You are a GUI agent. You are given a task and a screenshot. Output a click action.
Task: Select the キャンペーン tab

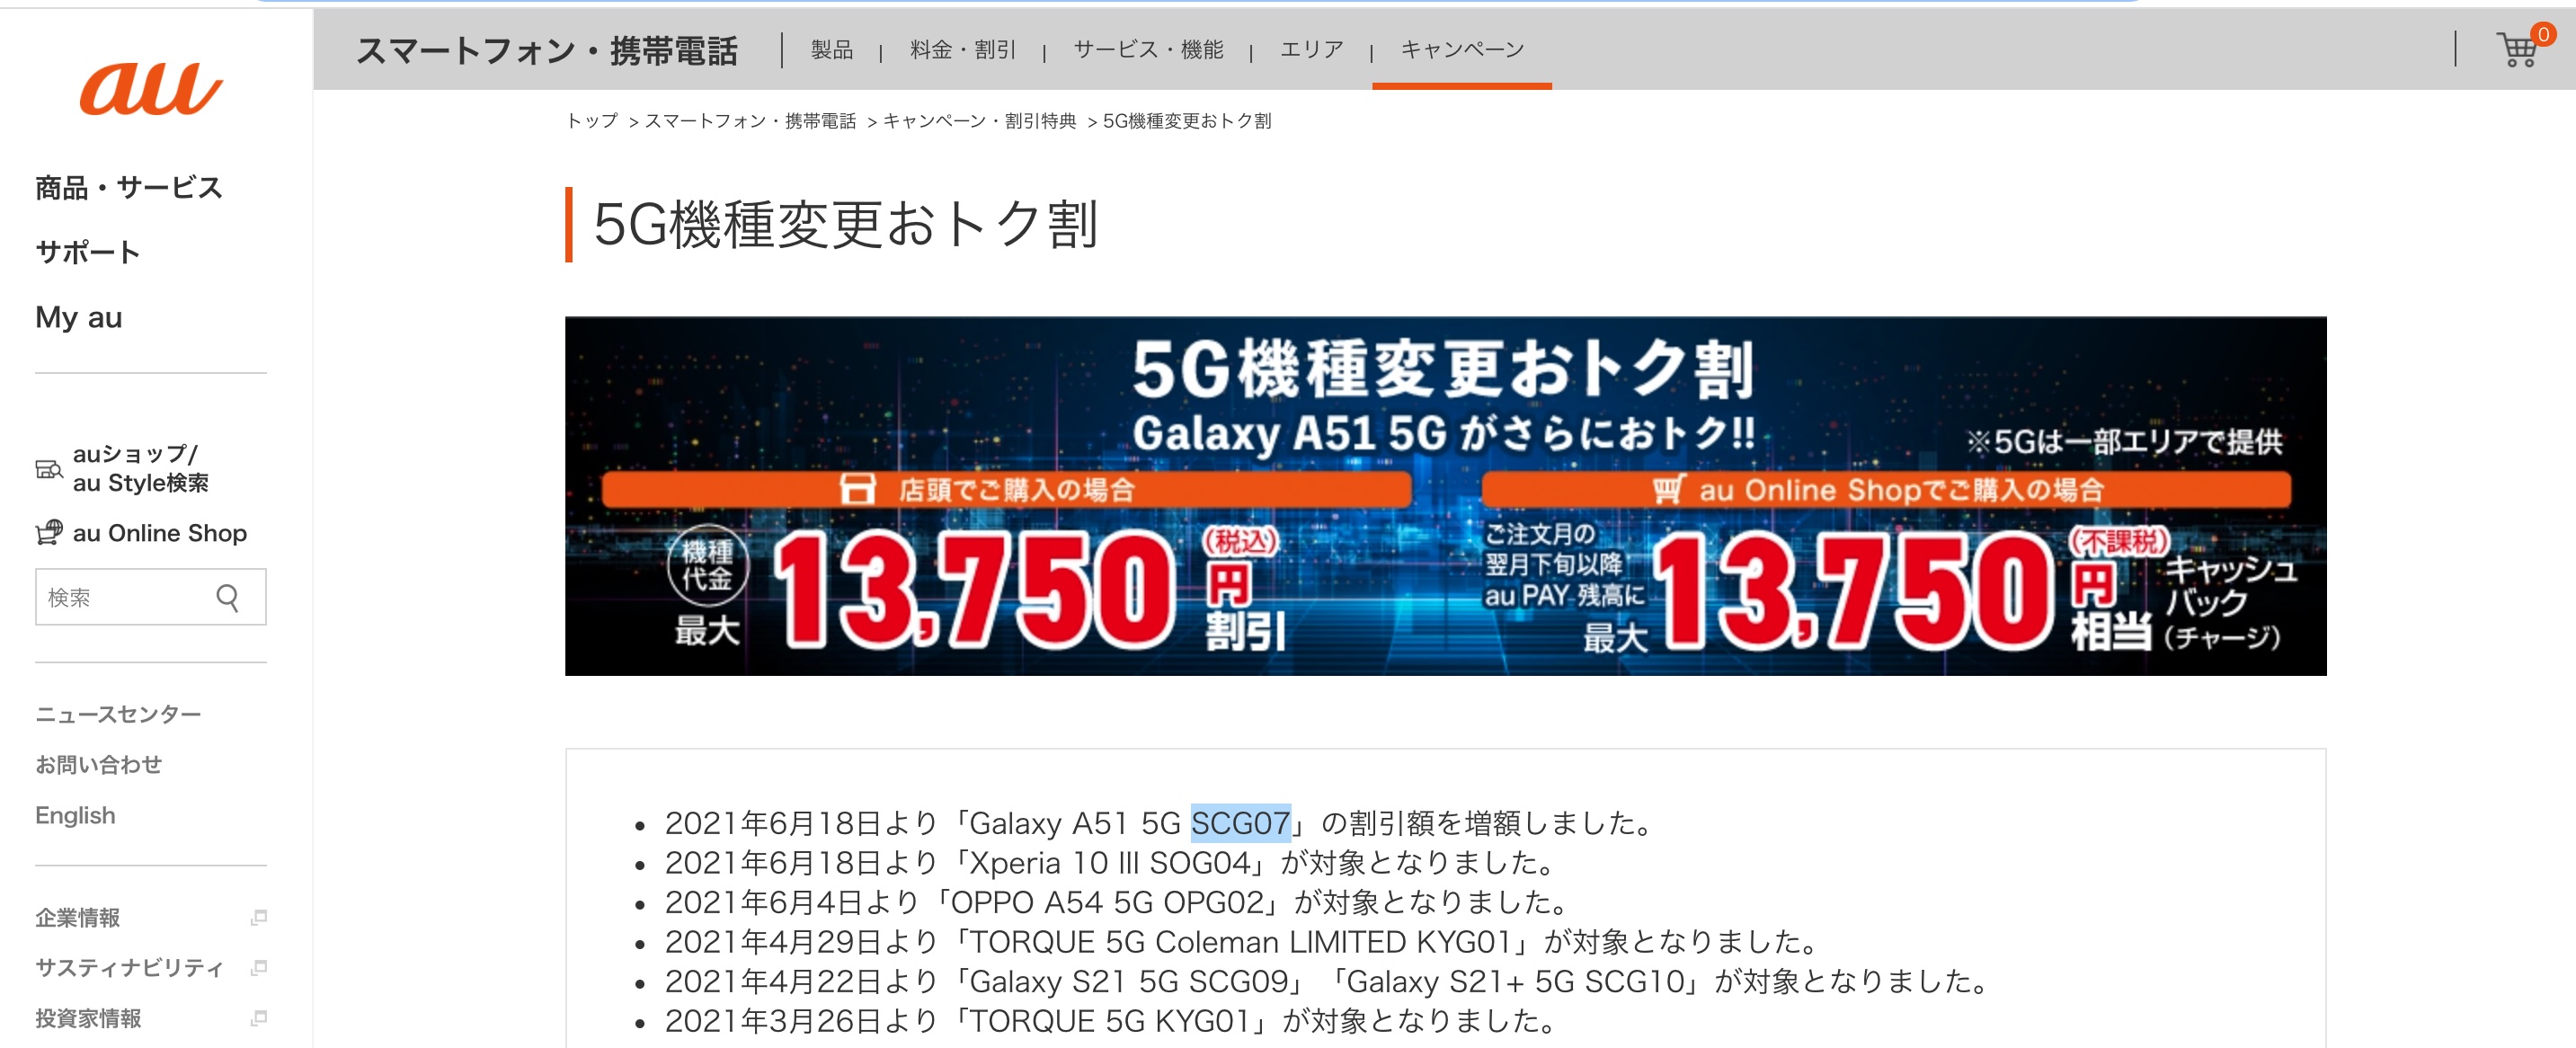(1461, 50)
